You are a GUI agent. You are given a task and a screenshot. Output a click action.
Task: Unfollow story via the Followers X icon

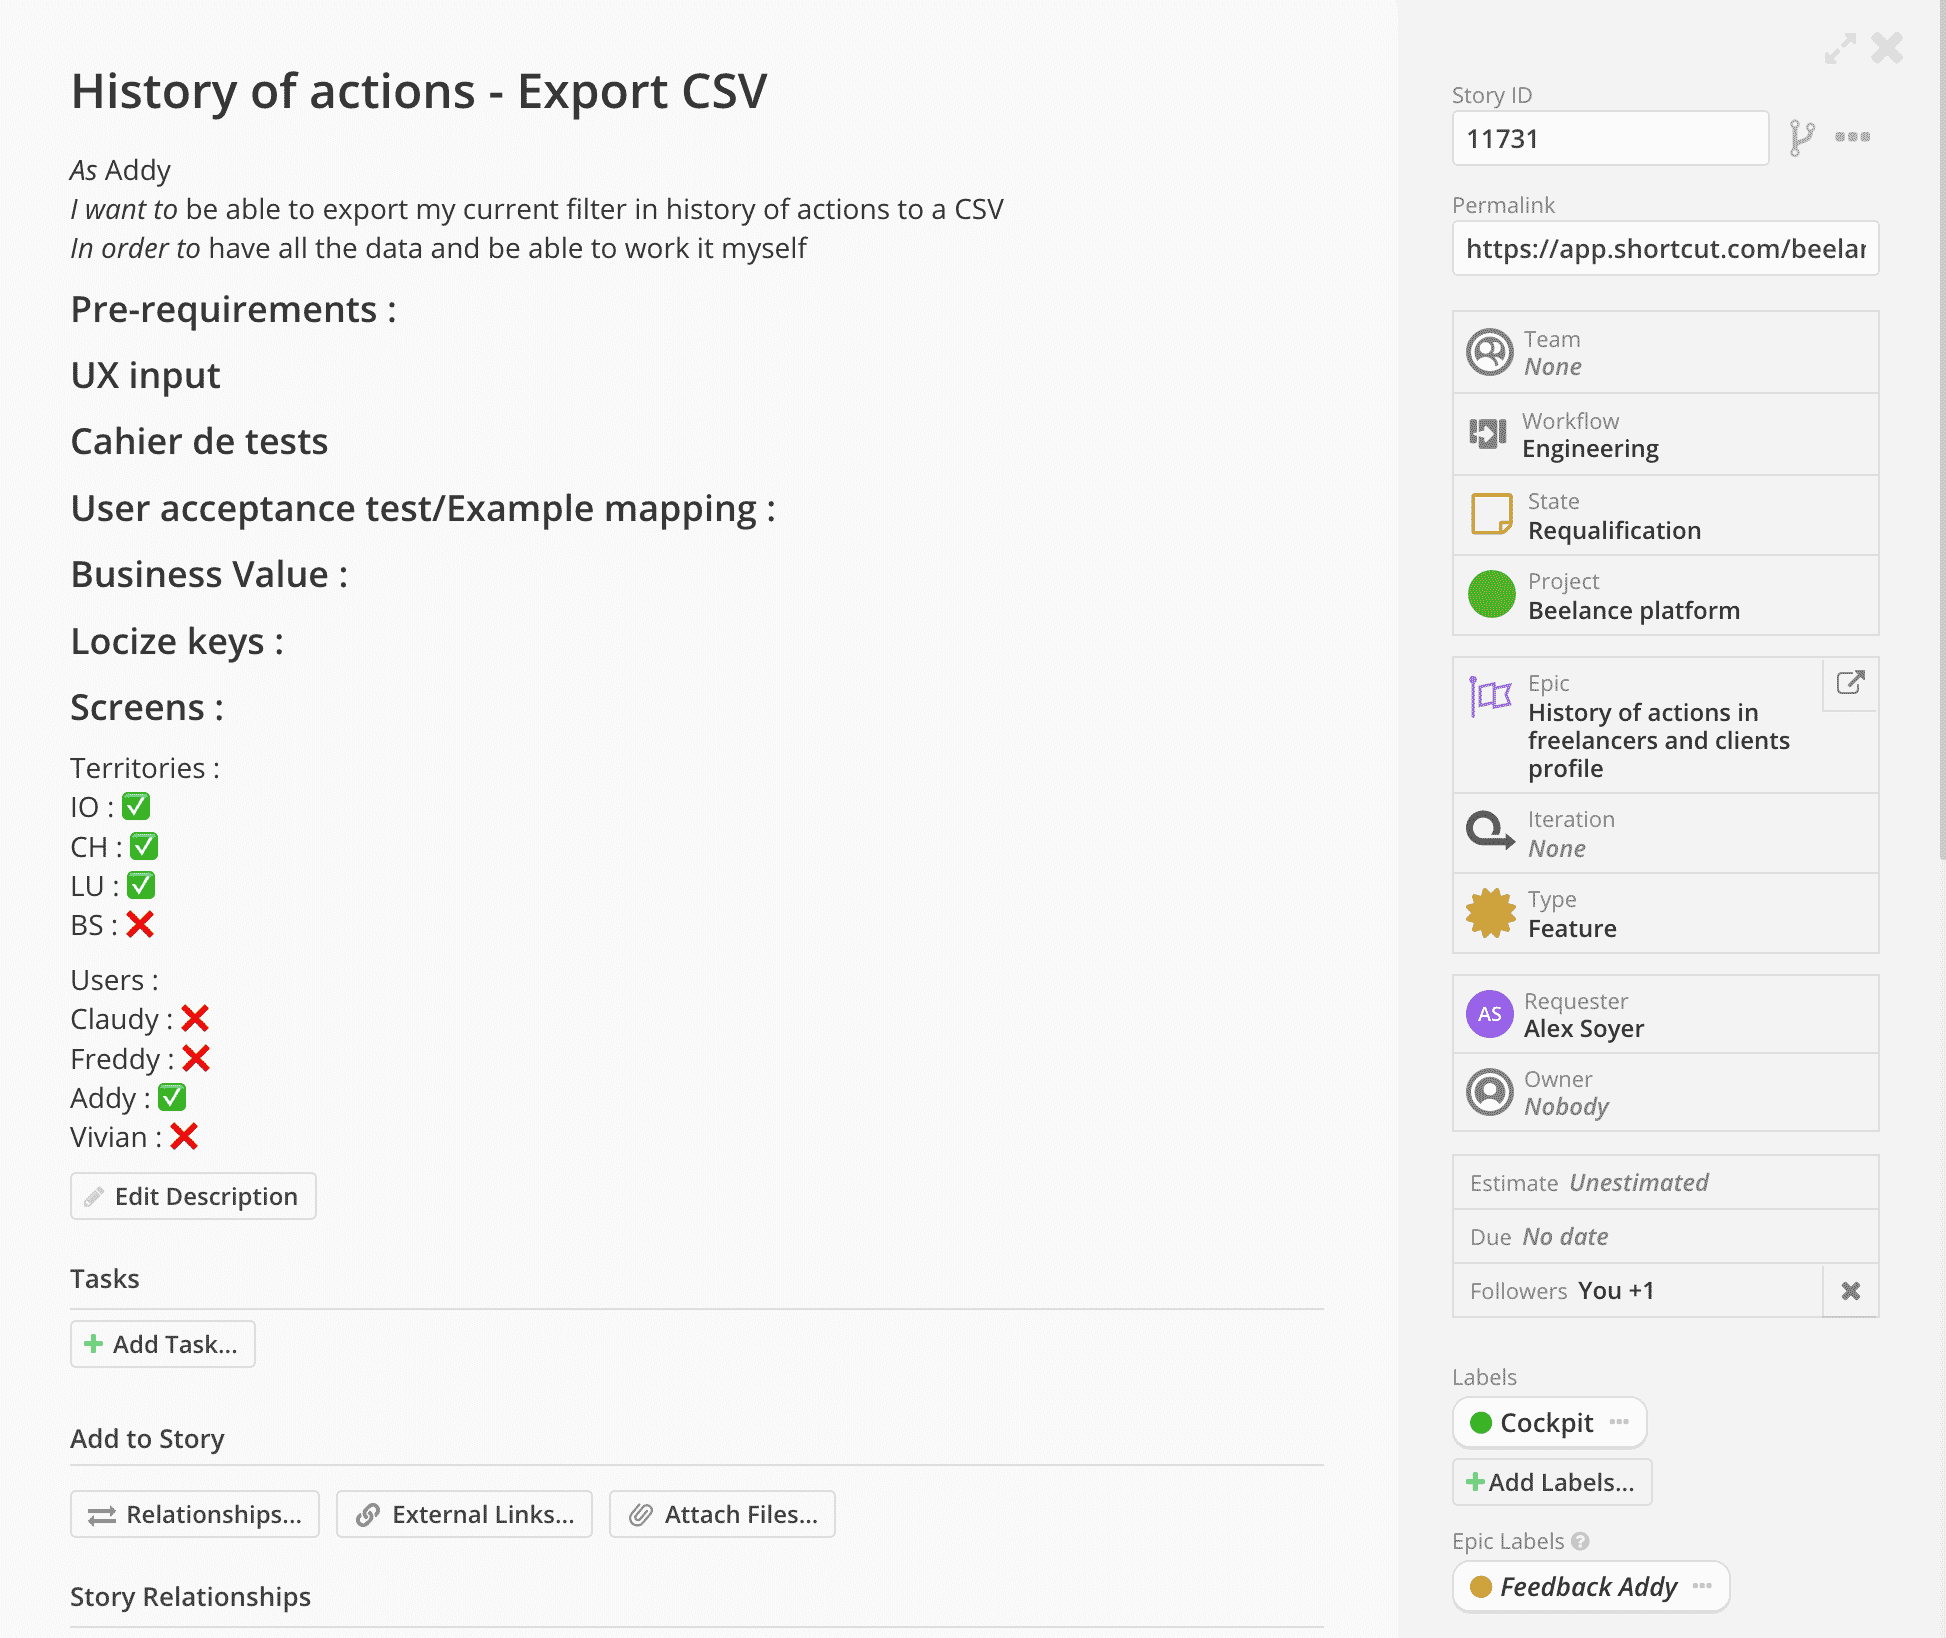point(1851,1290)
